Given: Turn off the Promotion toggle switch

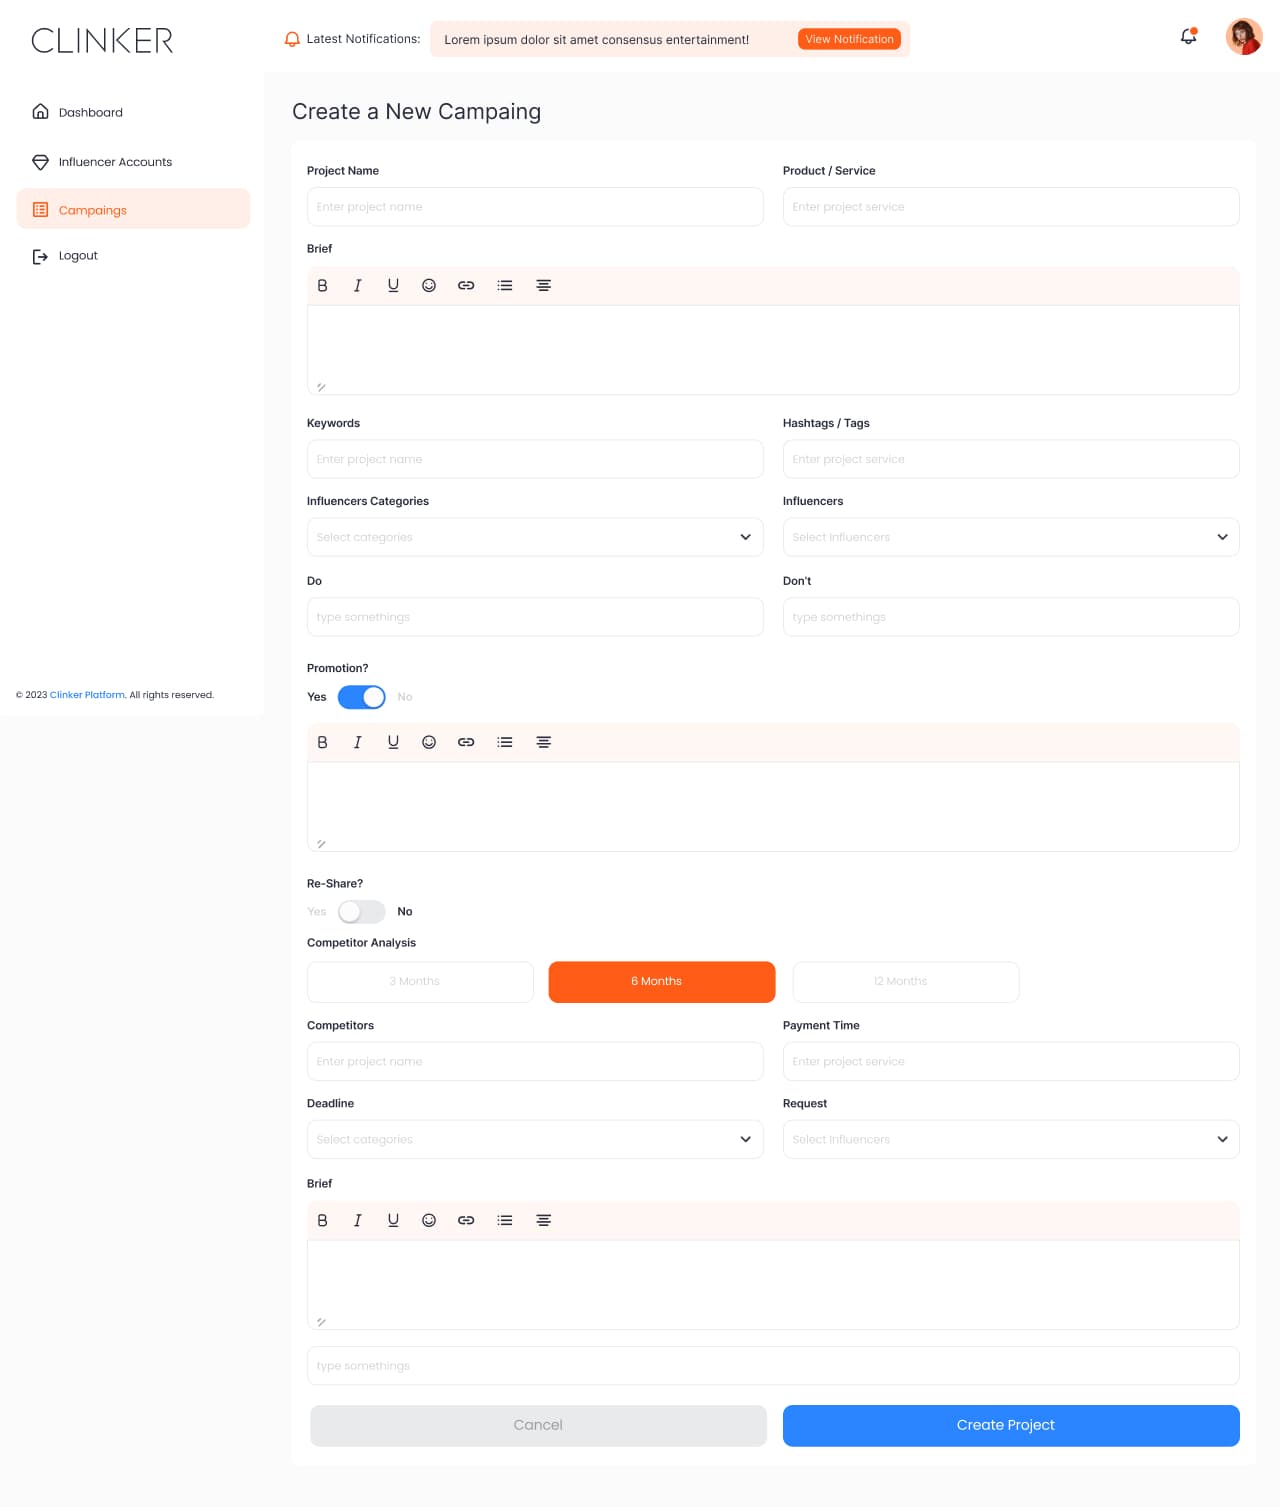Looking at the screenshot, I should point(361,697).
